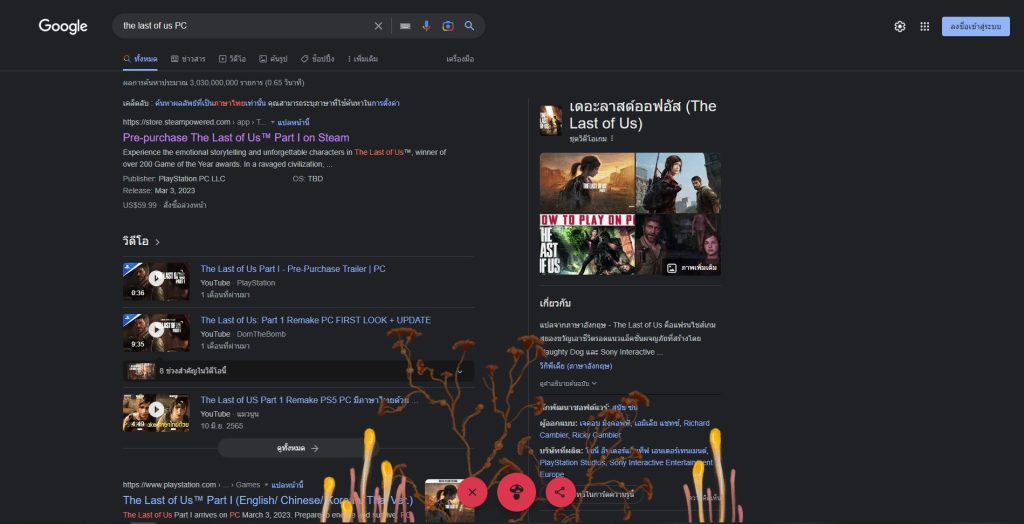Screen dimensions: 1024x524
Task: Open the on-screen keyboard input tool
Action: [x=405, y=26]
